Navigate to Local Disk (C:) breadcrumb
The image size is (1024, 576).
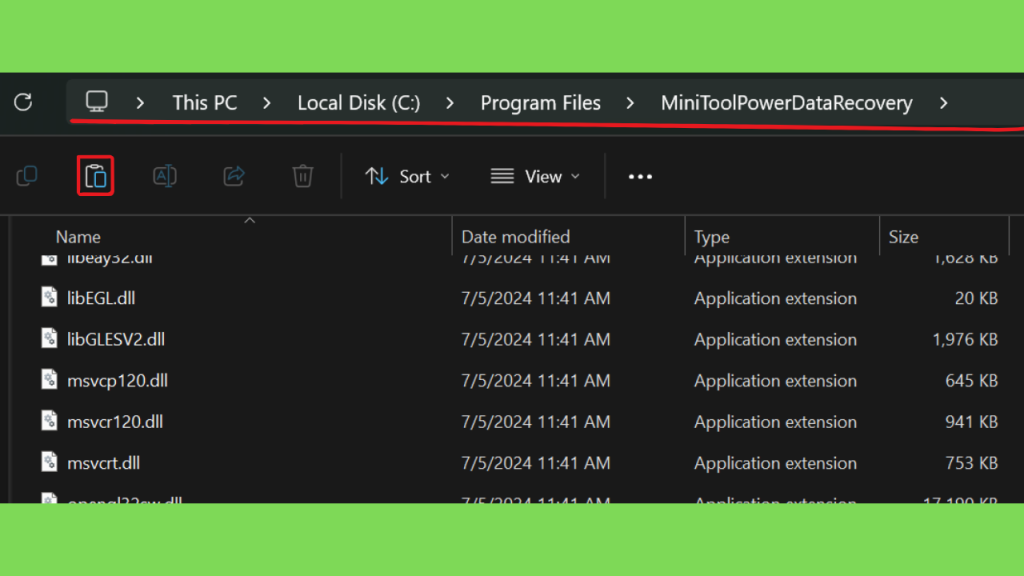(359, 103)
